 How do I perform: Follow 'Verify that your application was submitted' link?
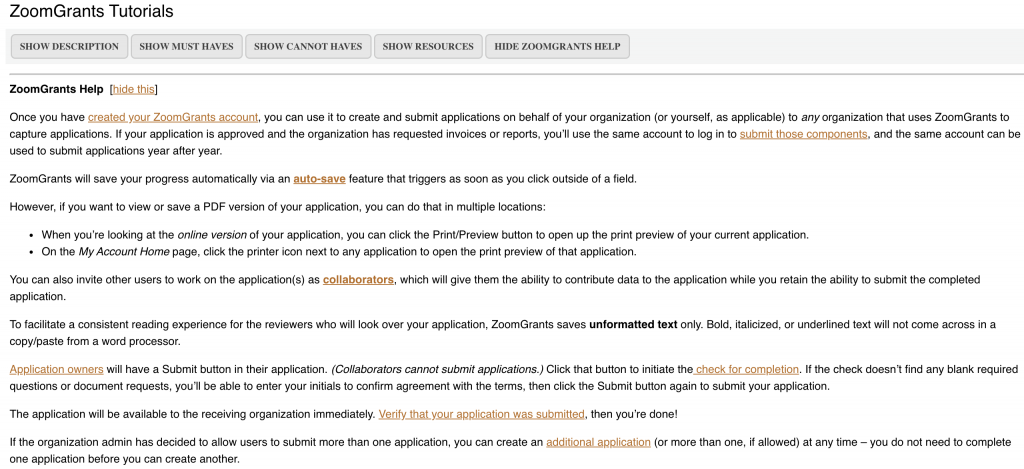(x=481, y=414)
